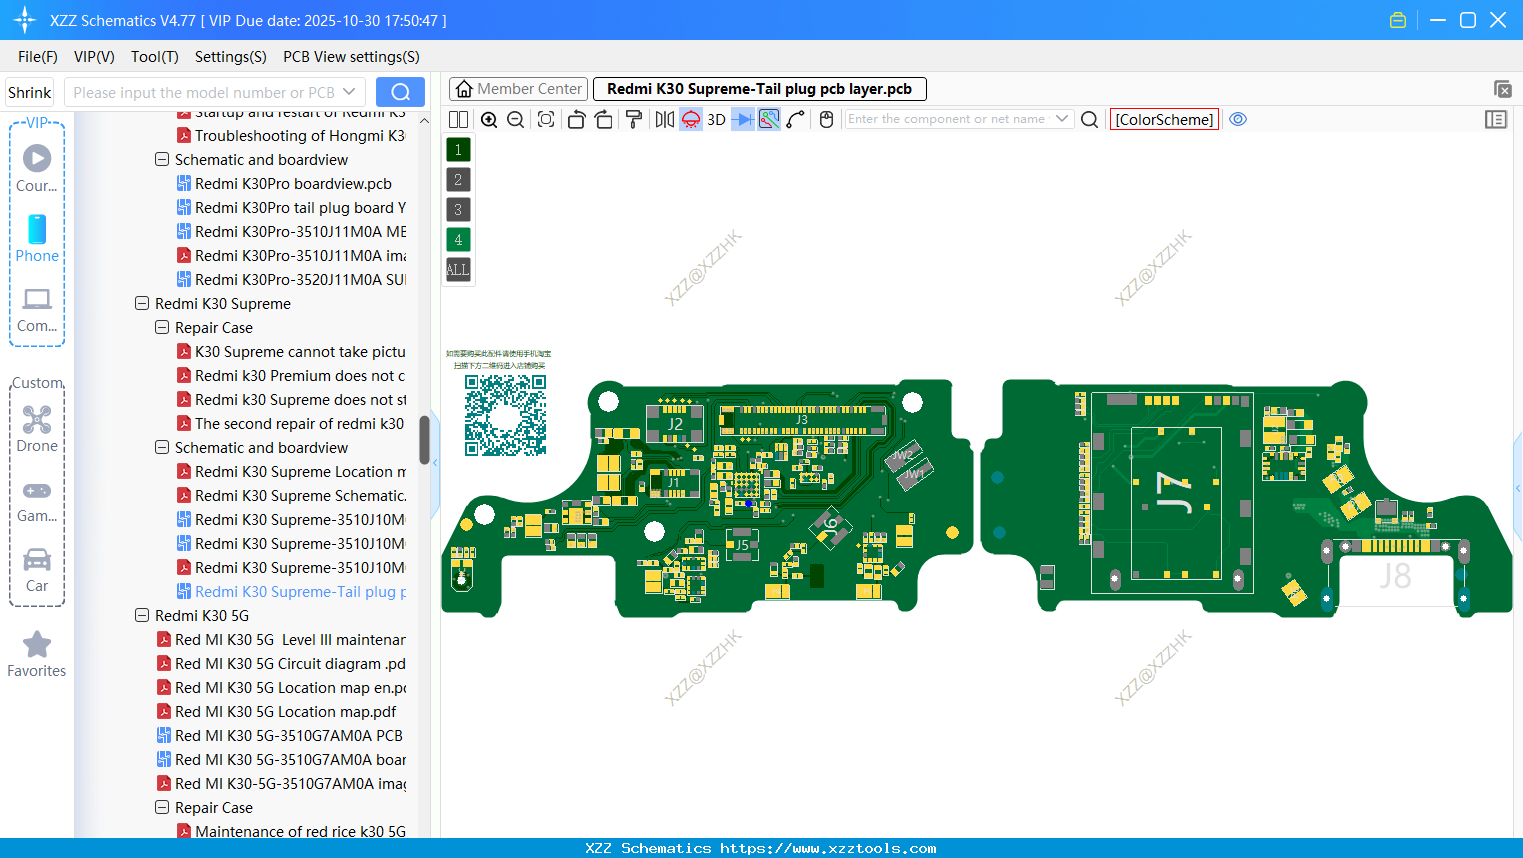The image size is (1523, 858).
Task: Switch to the Member Center tab
Action: click(x=518, y=89)
